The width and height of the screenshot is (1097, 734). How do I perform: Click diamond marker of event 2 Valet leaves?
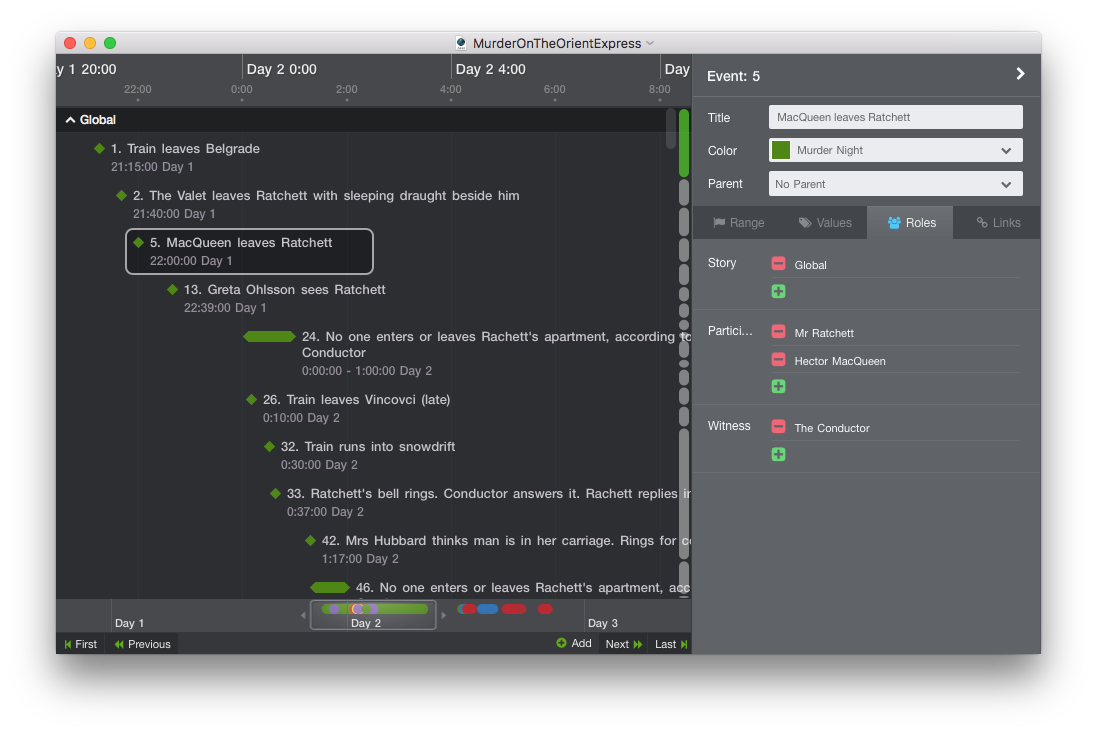click(122, 195)
